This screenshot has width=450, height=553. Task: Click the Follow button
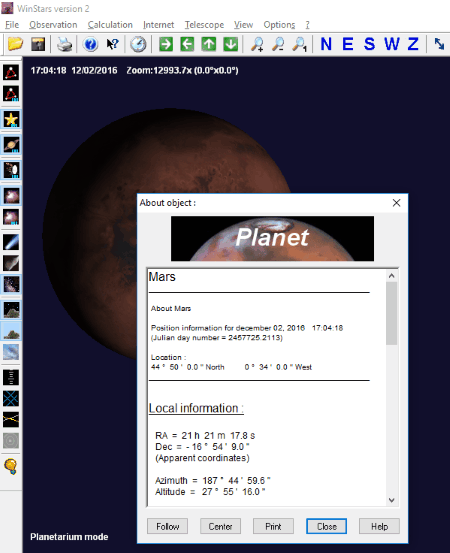(168, 526)
